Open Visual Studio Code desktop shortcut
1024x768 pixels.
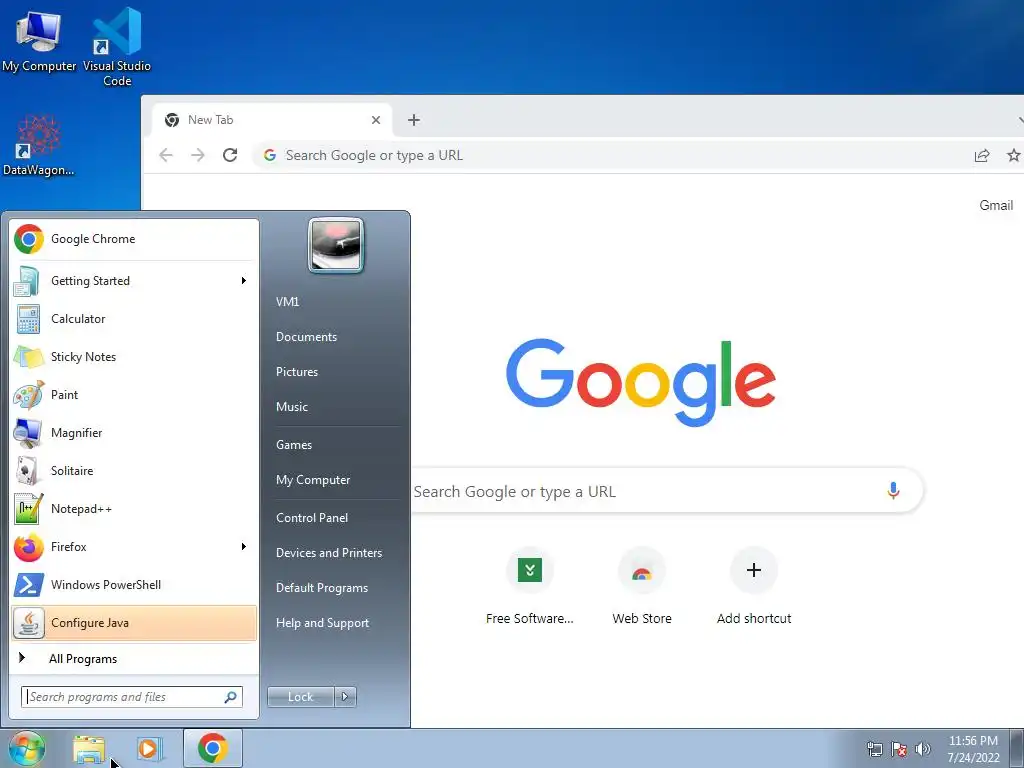pyautogui.click(x=117, y=47)
